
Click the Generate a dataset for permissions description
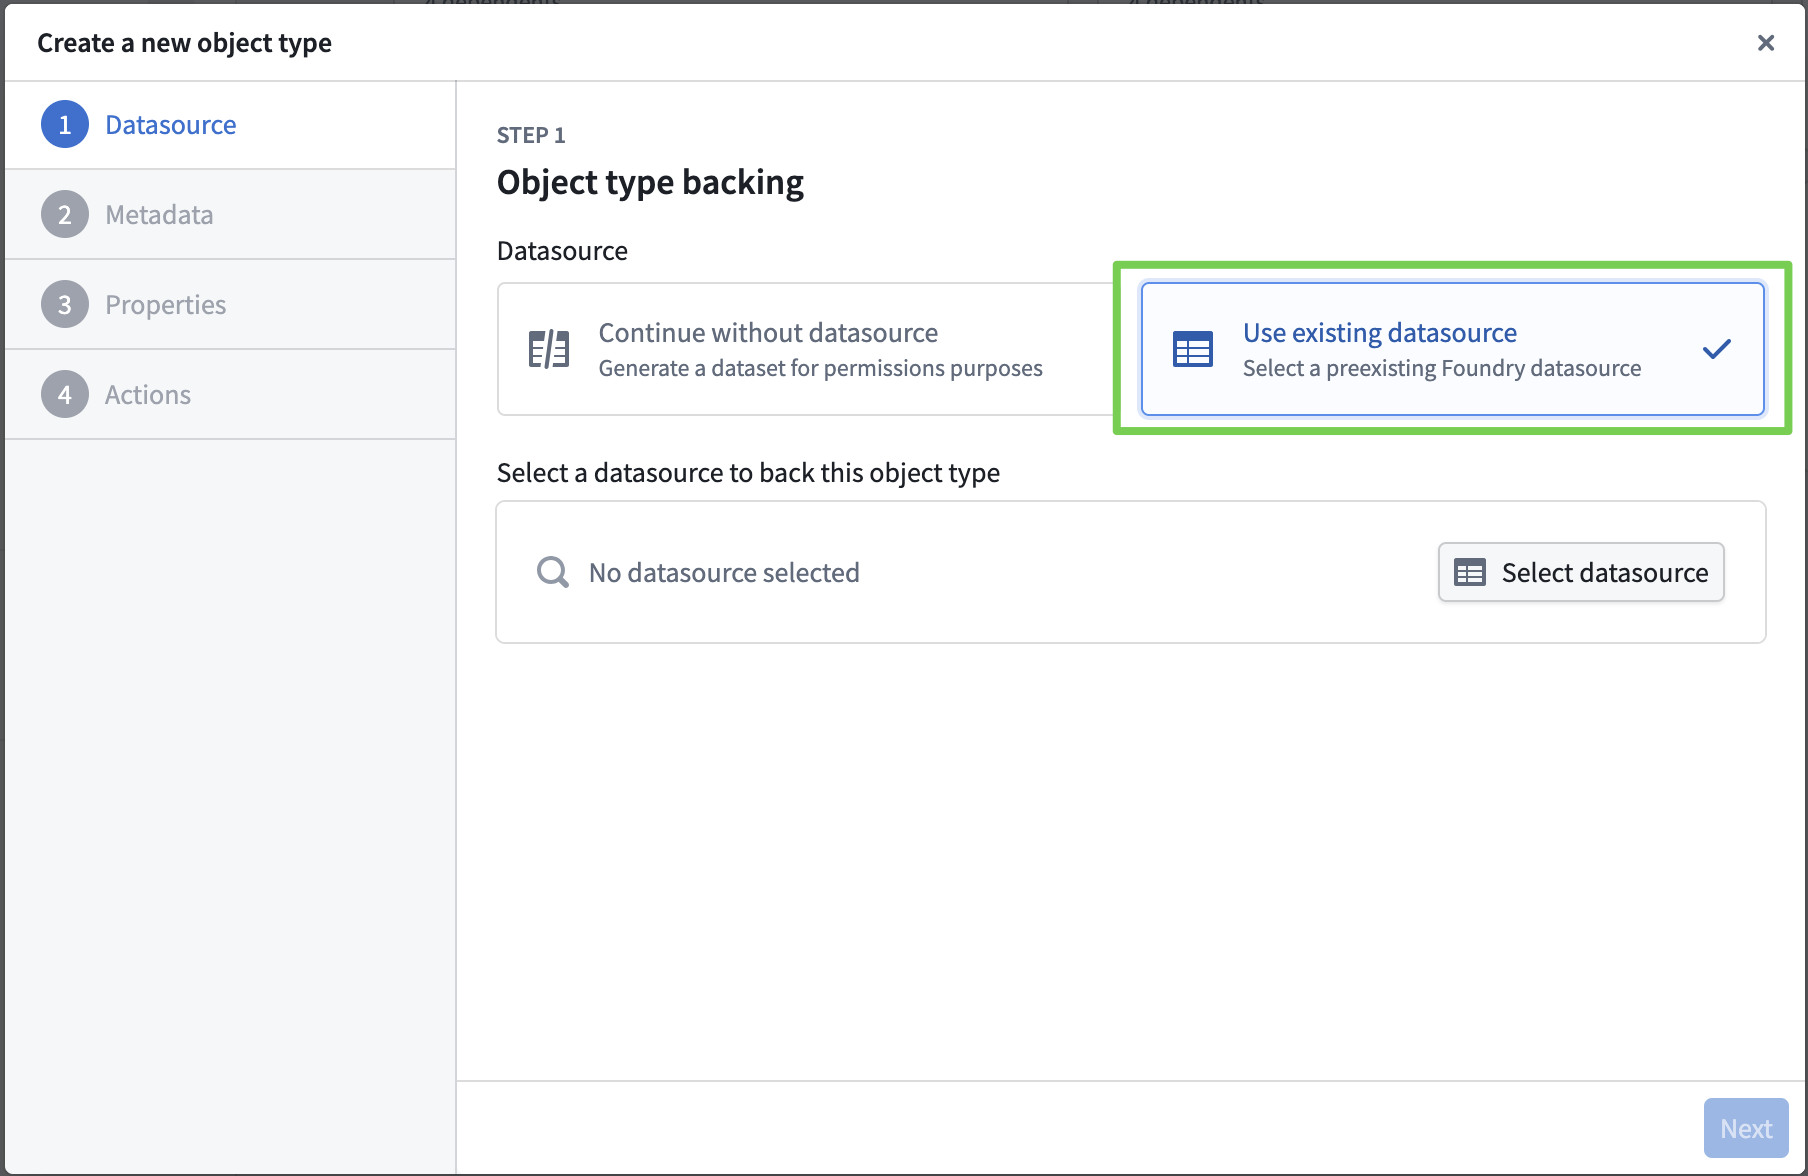coord(820,369)
